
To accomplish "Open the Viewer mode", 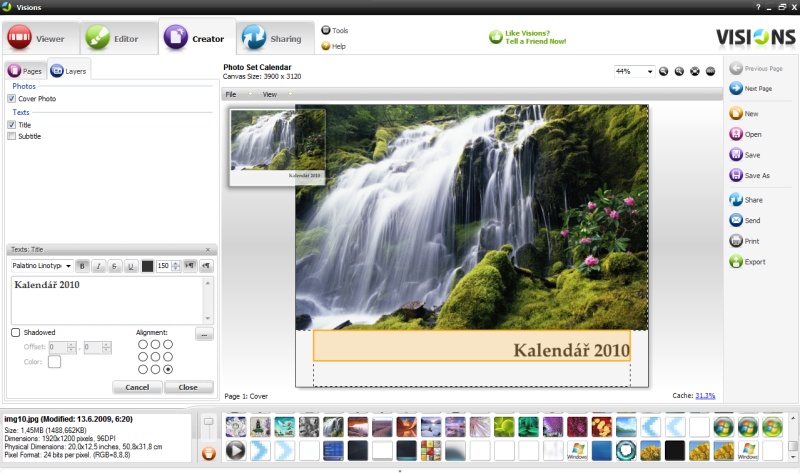I will [x=40, y=38].
